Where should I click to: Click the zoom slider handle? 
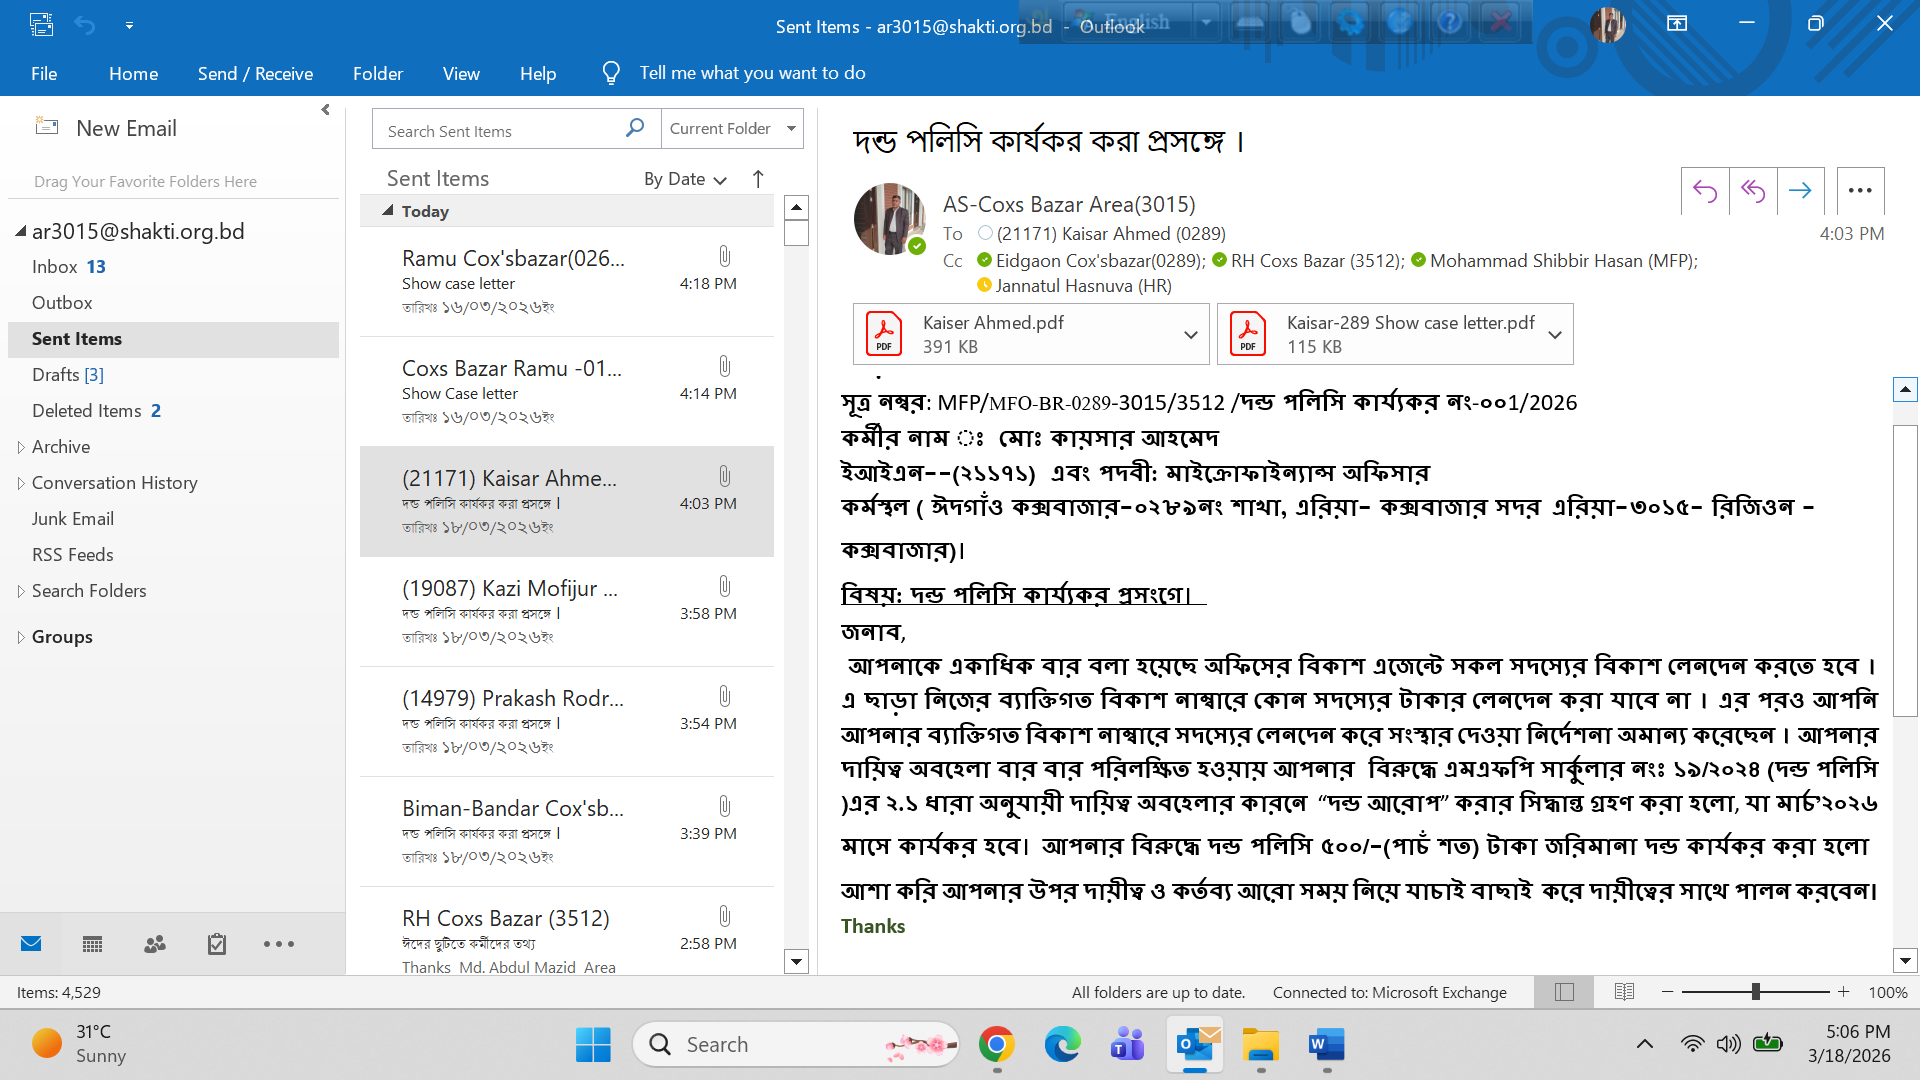(x=1755, y=992)
